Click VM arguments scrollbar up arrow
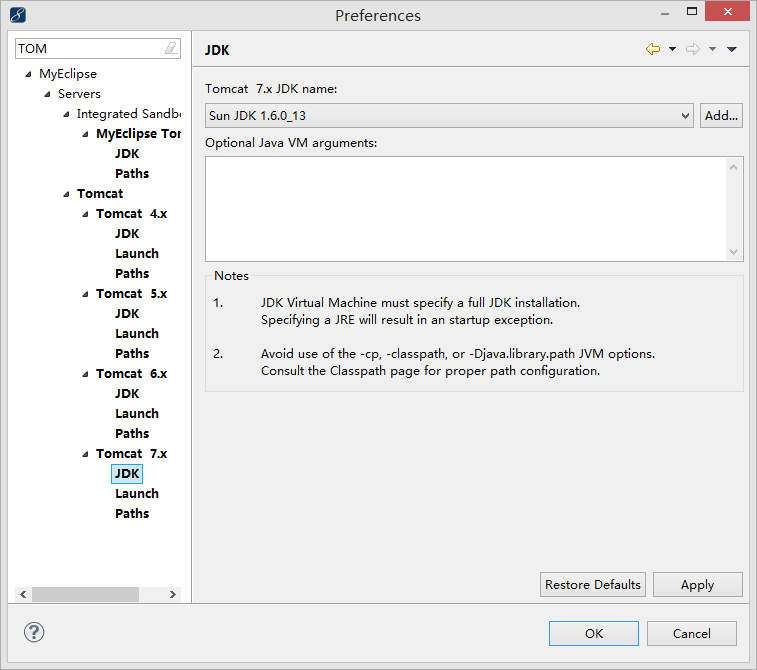 click(733, 167)
